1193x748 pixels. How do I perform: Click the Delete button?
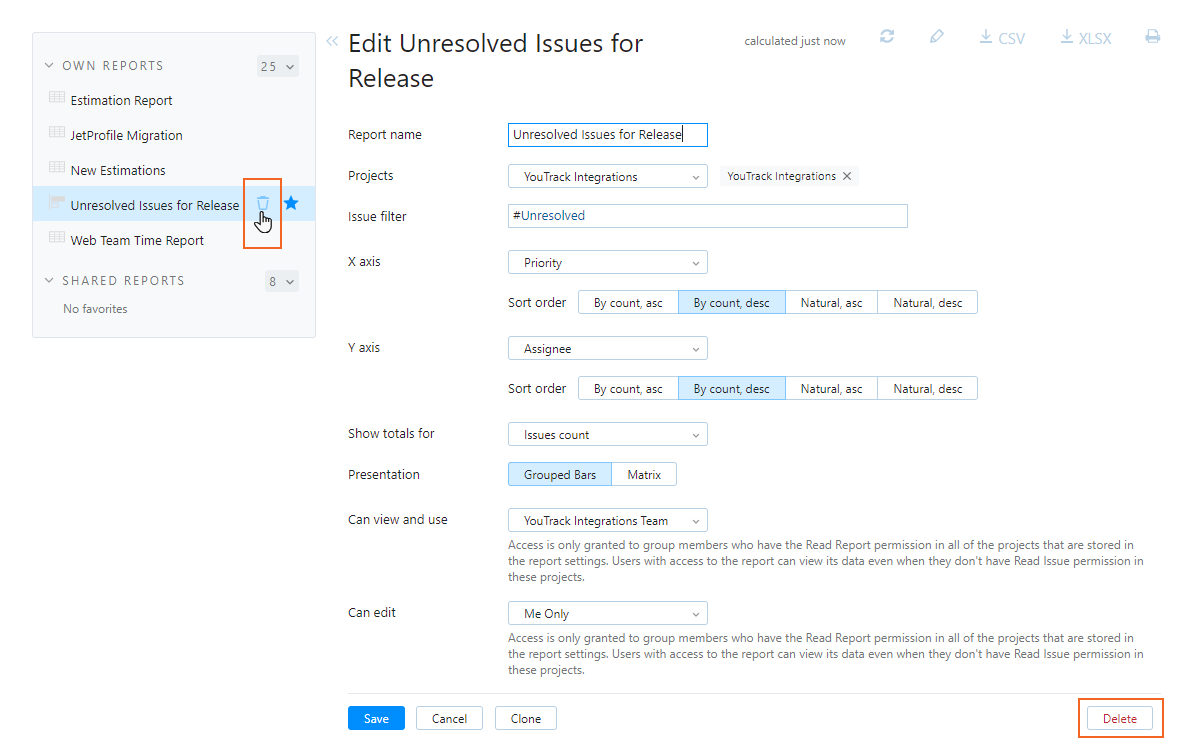click(x=1119, y=719)
